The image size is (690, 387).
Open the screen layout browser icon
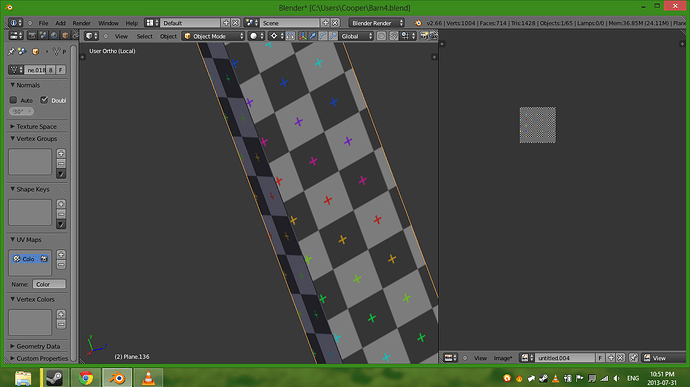(x=152, y=23)
